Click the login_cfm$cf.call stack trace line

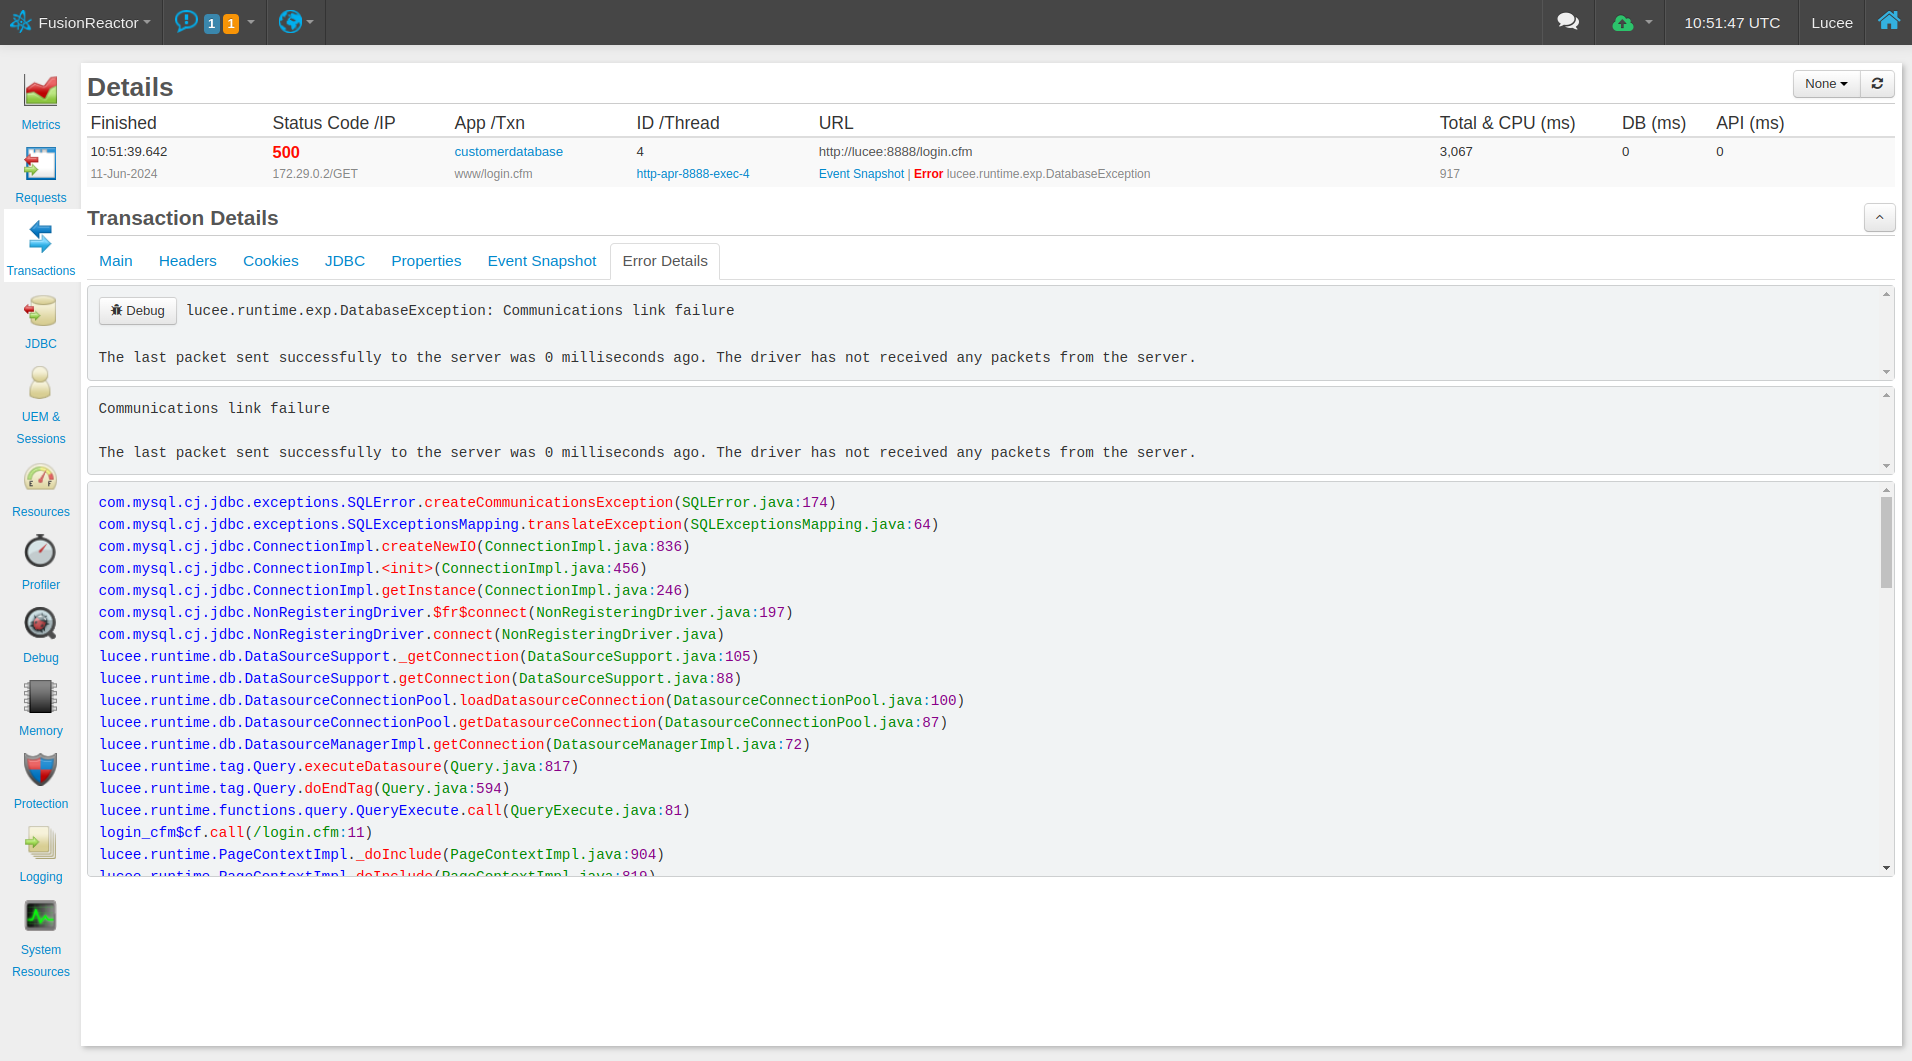tap(236, 832)
